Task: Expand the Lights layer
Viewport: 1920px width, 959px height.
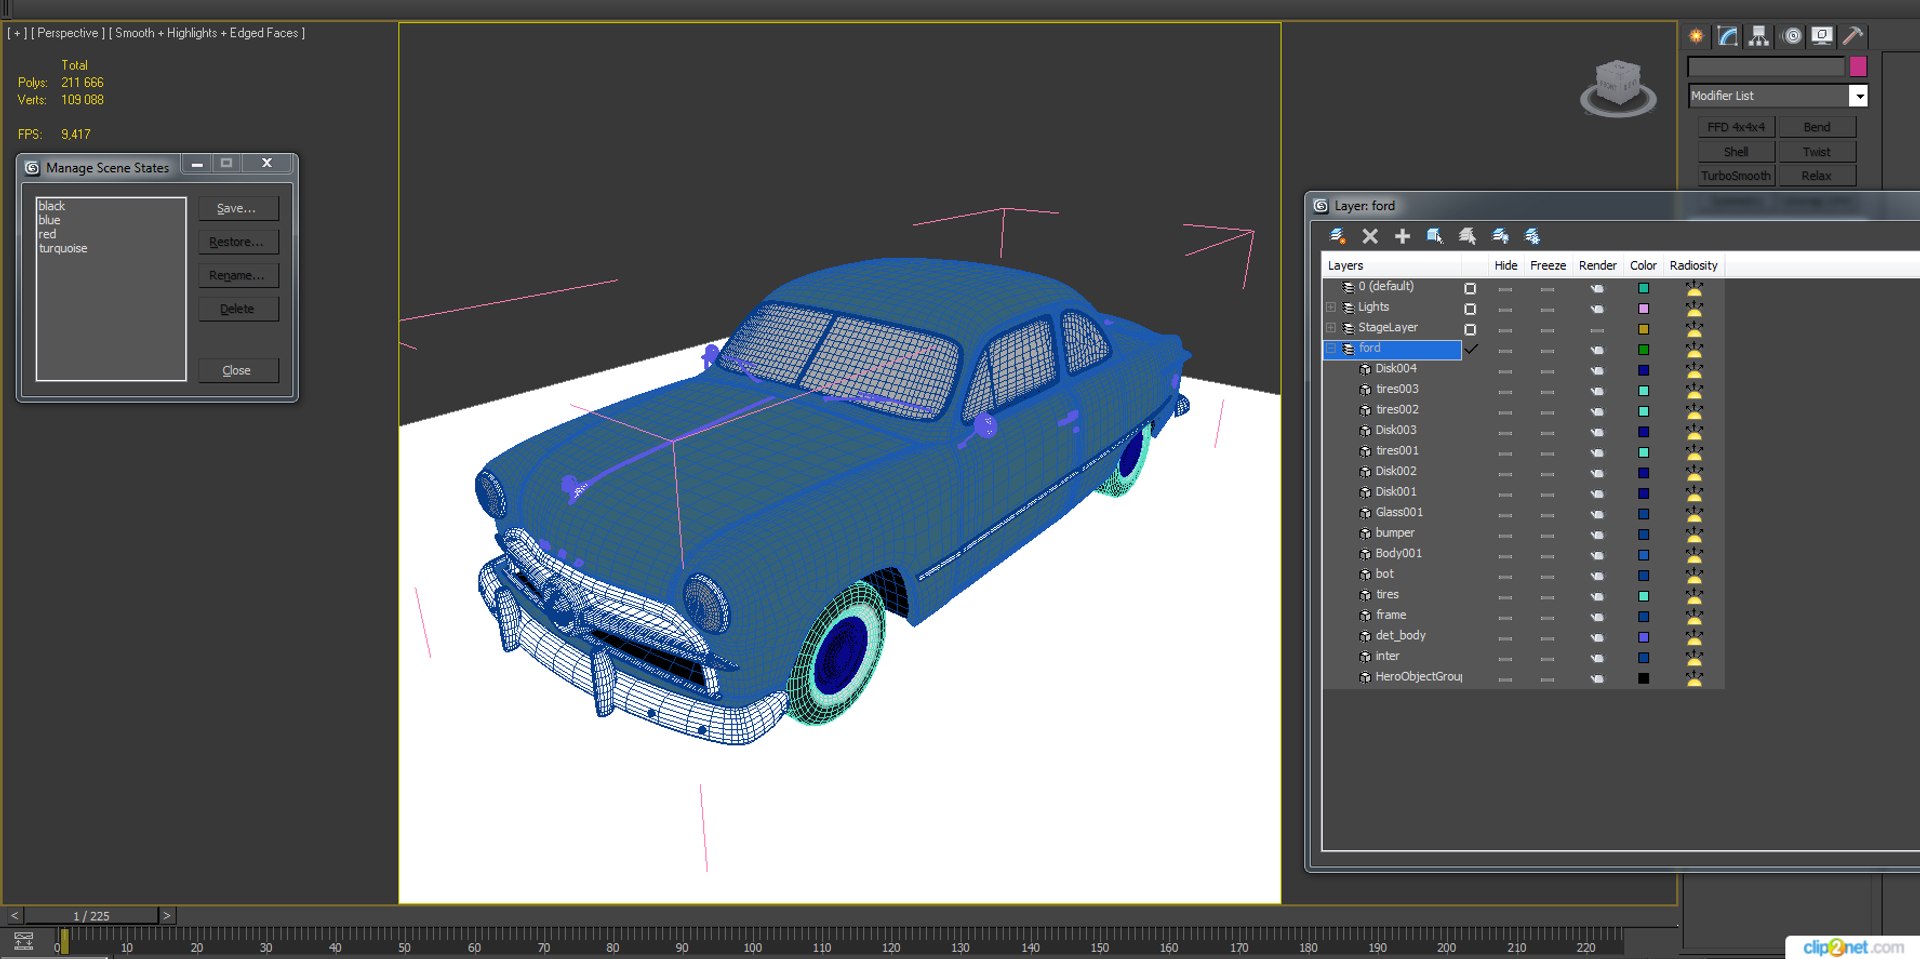Action: 1331,307
